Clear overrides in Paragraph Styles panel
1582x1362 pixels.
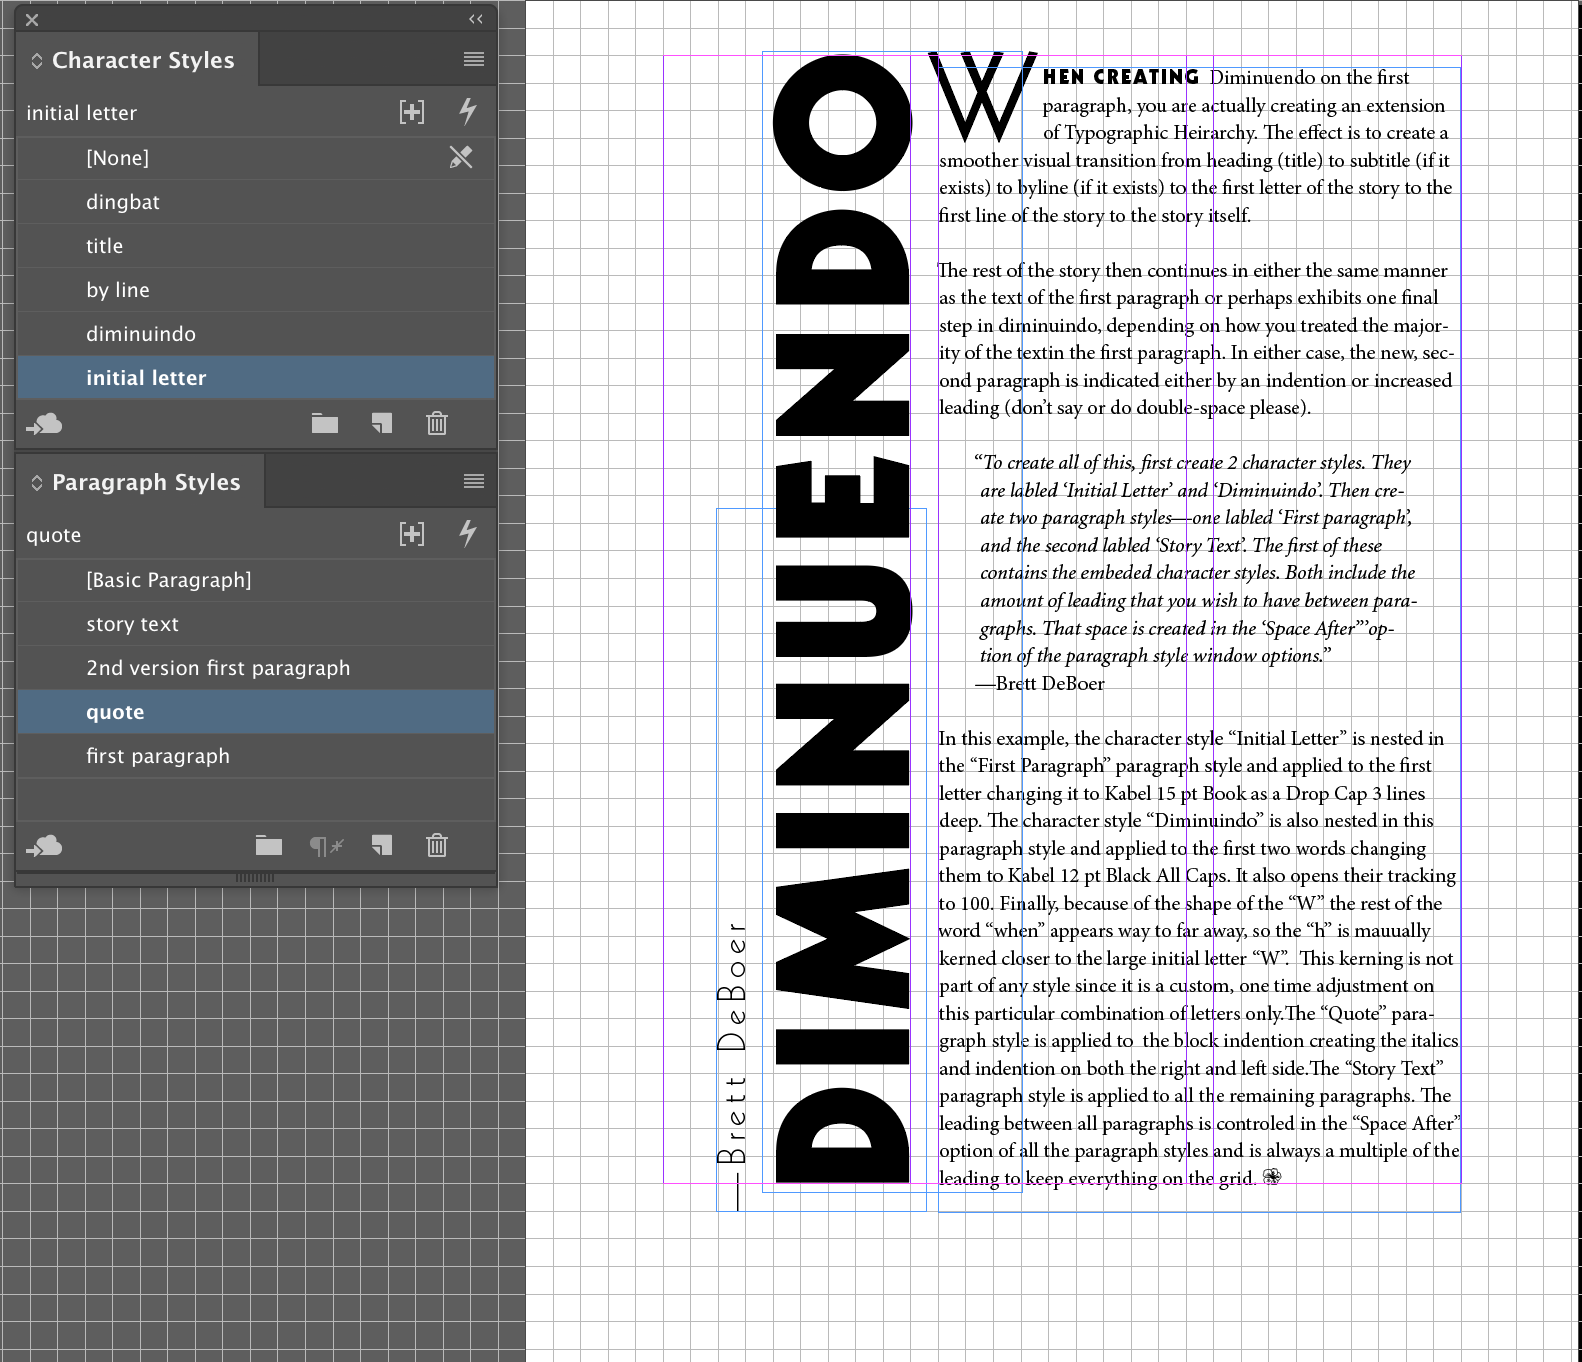pos(325,846)
